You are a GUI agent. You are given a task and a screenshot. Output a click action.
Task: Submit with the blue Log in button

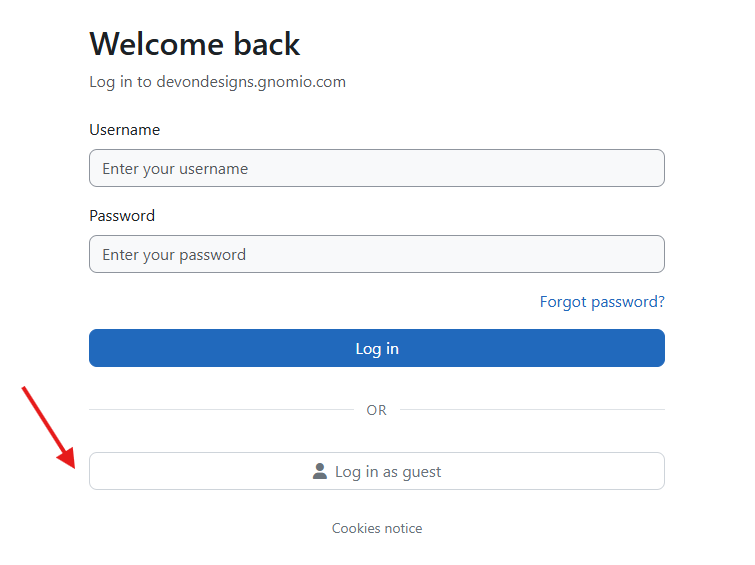pos(377,348)
